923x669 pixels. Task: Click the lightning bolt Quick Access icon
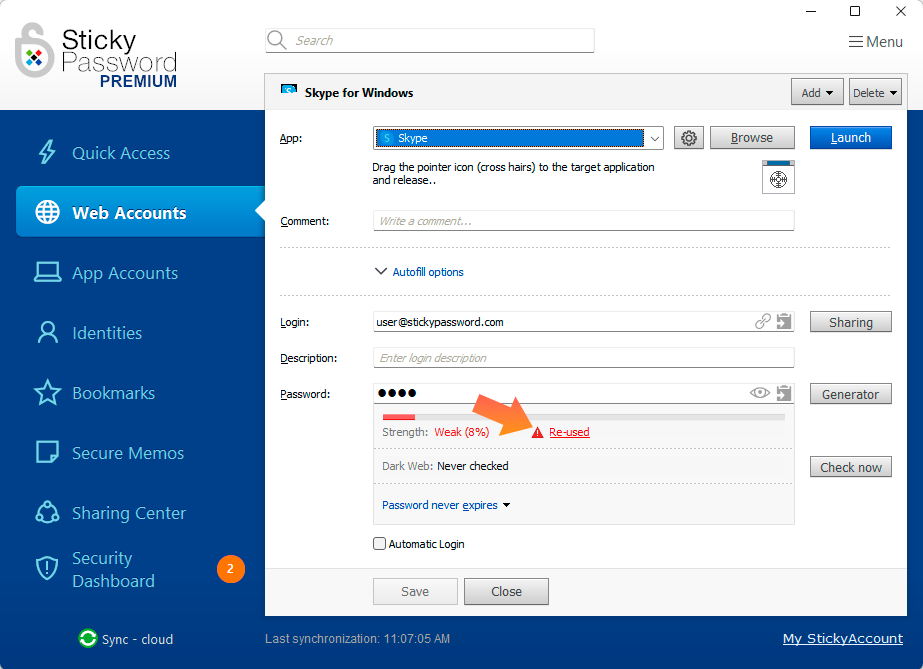pos(47,152)
